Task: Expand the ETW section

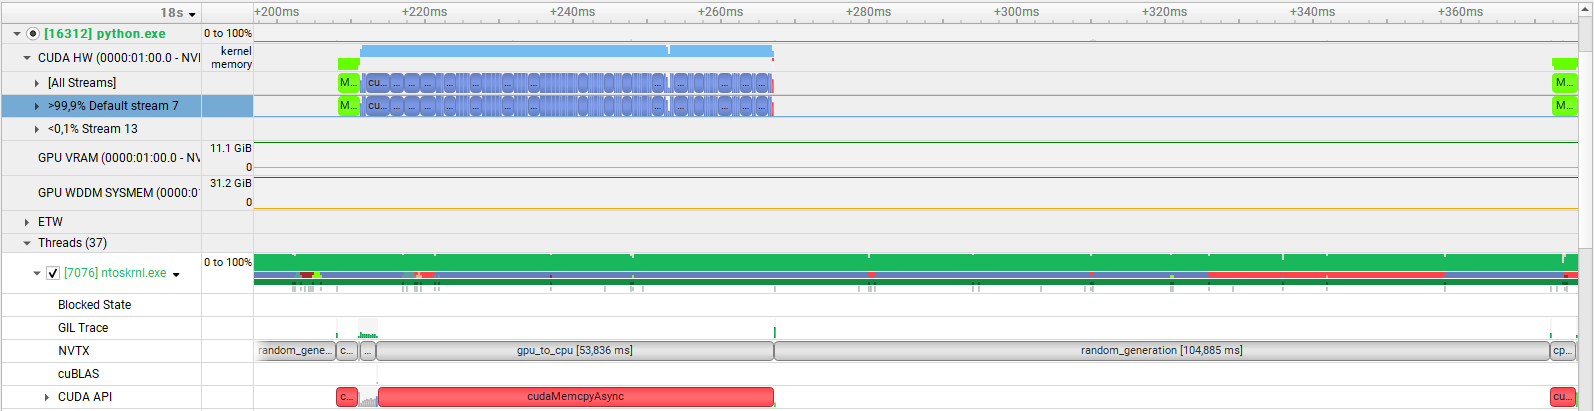Action: [27, 222]
